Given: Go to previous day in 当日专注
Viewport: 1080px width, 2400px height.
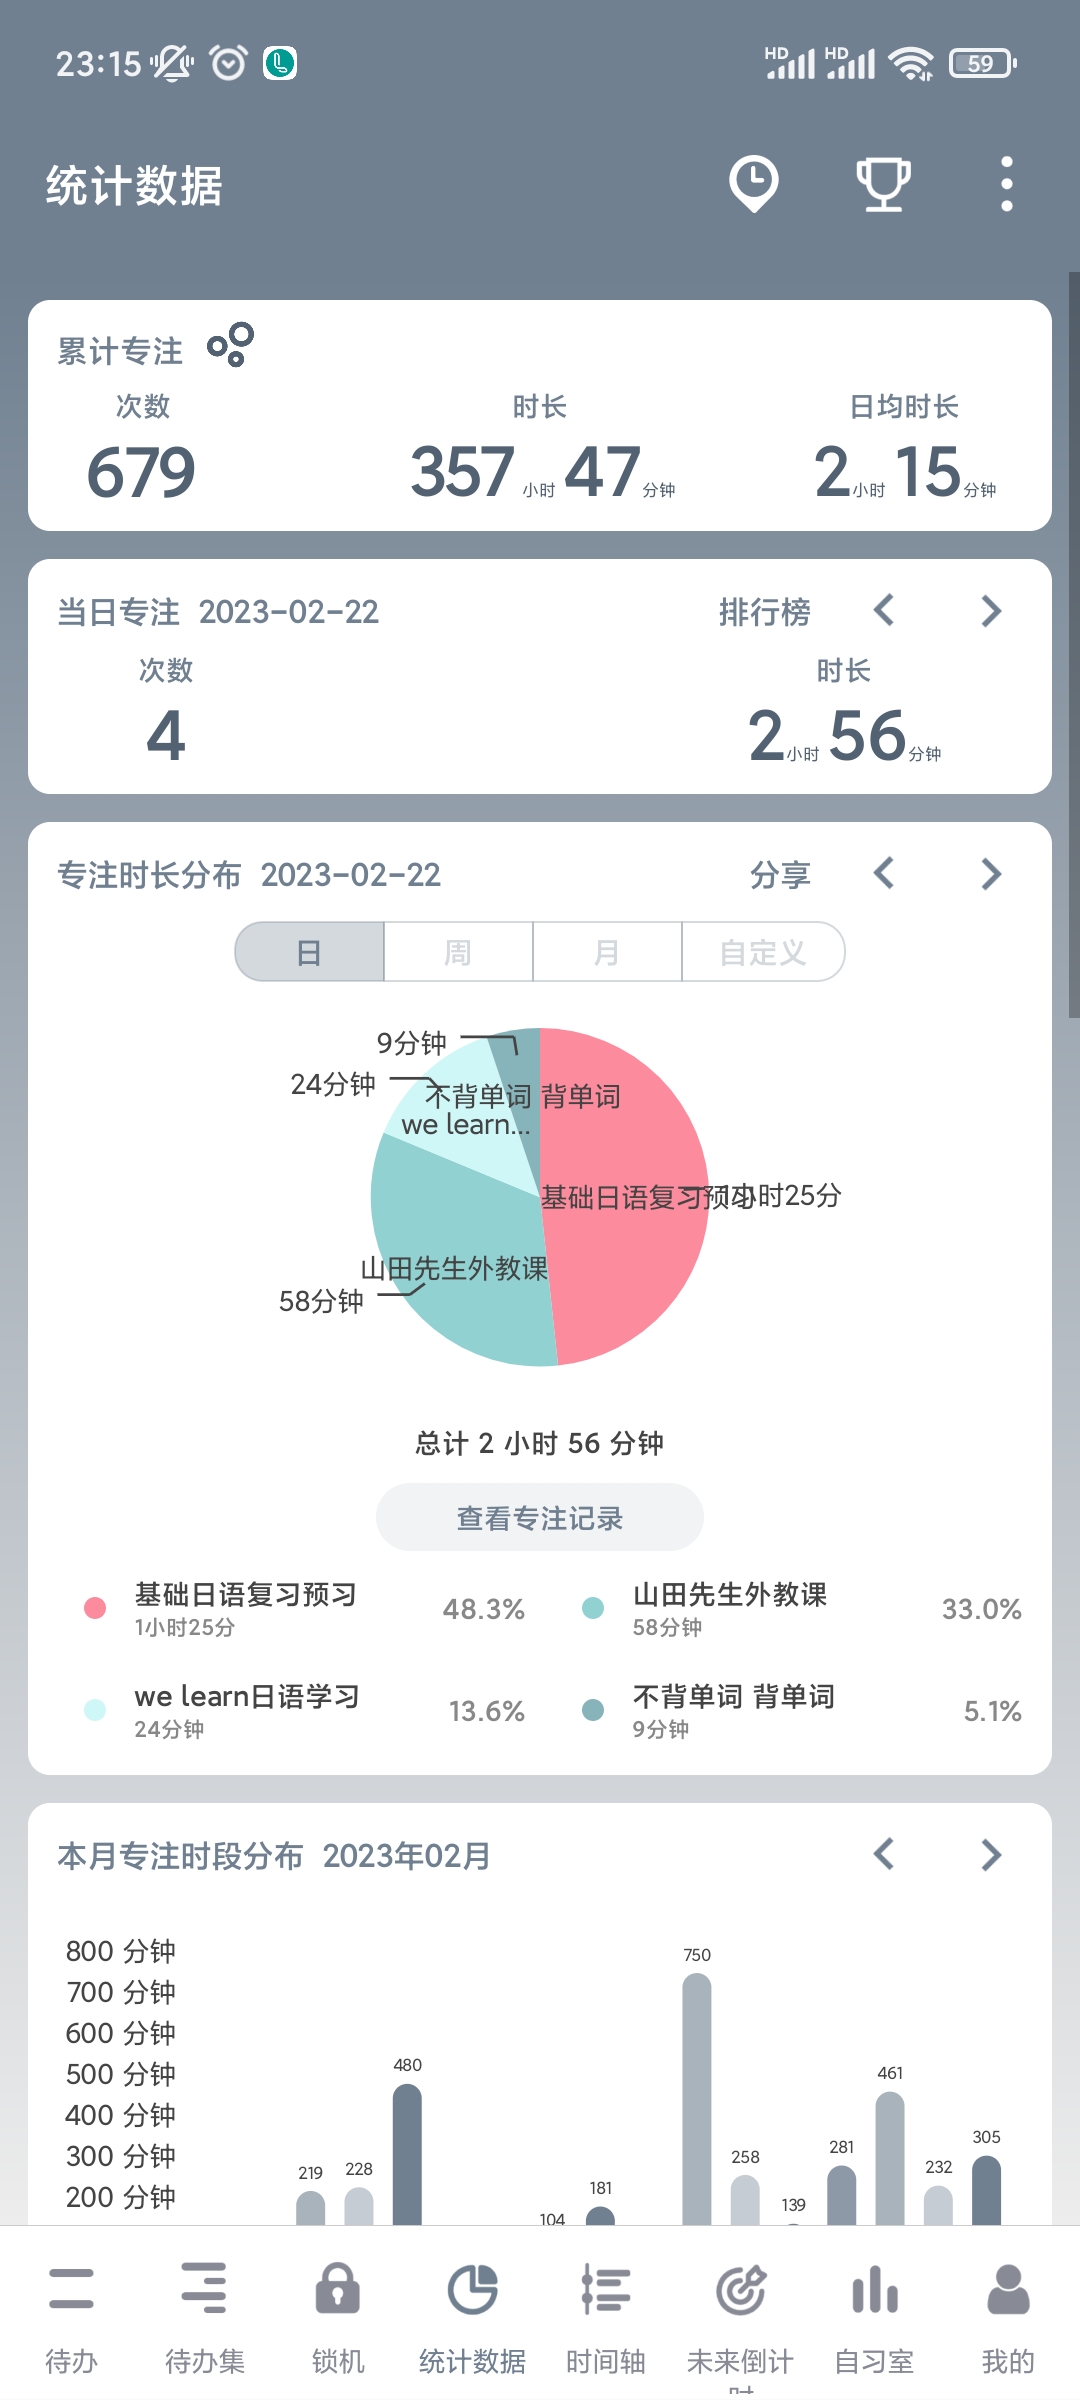Looking at the screenshot, I should 884,611.
